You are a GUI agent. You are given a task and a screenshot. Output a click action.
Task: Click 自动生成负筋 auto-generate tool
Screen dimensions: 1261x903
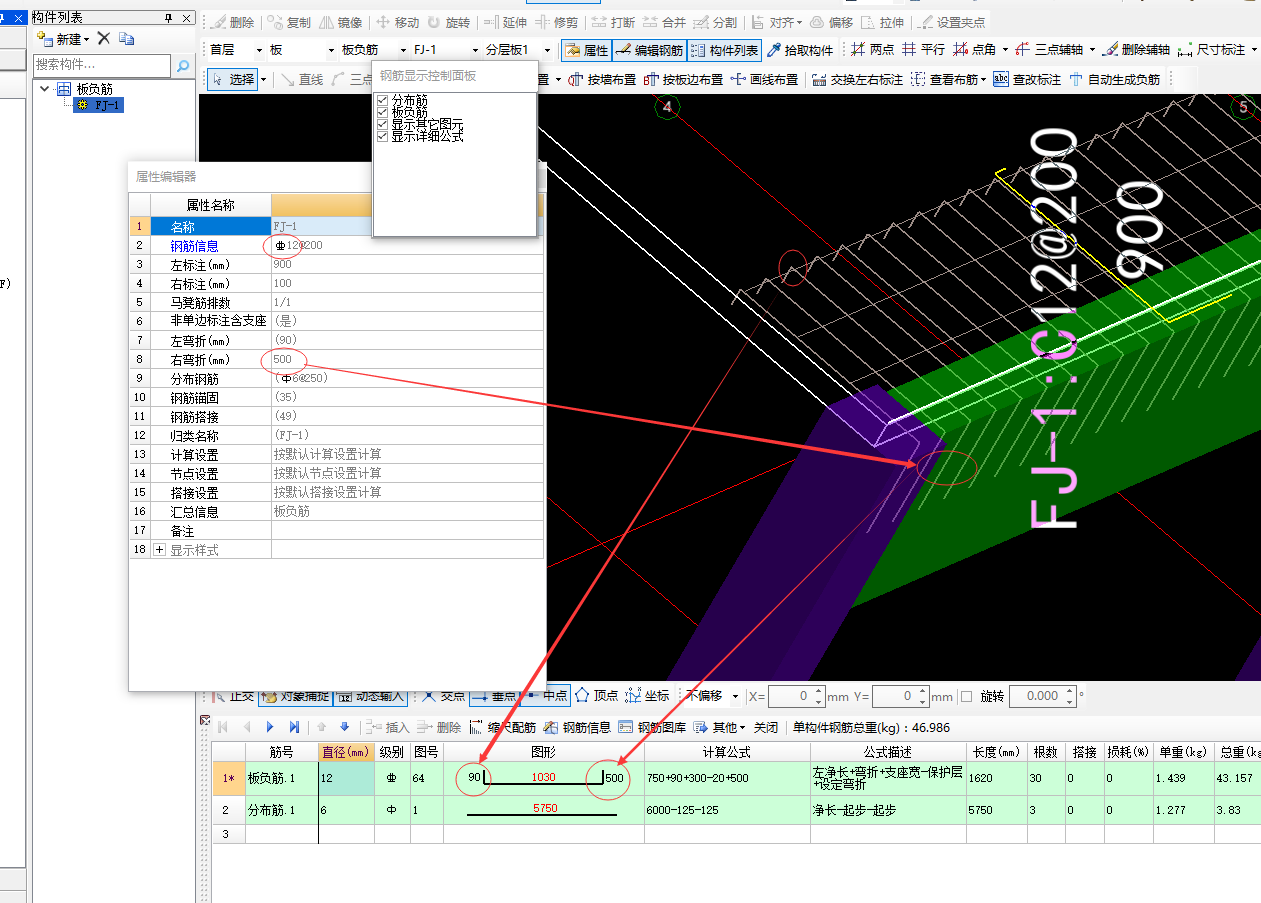(1114, 79)
